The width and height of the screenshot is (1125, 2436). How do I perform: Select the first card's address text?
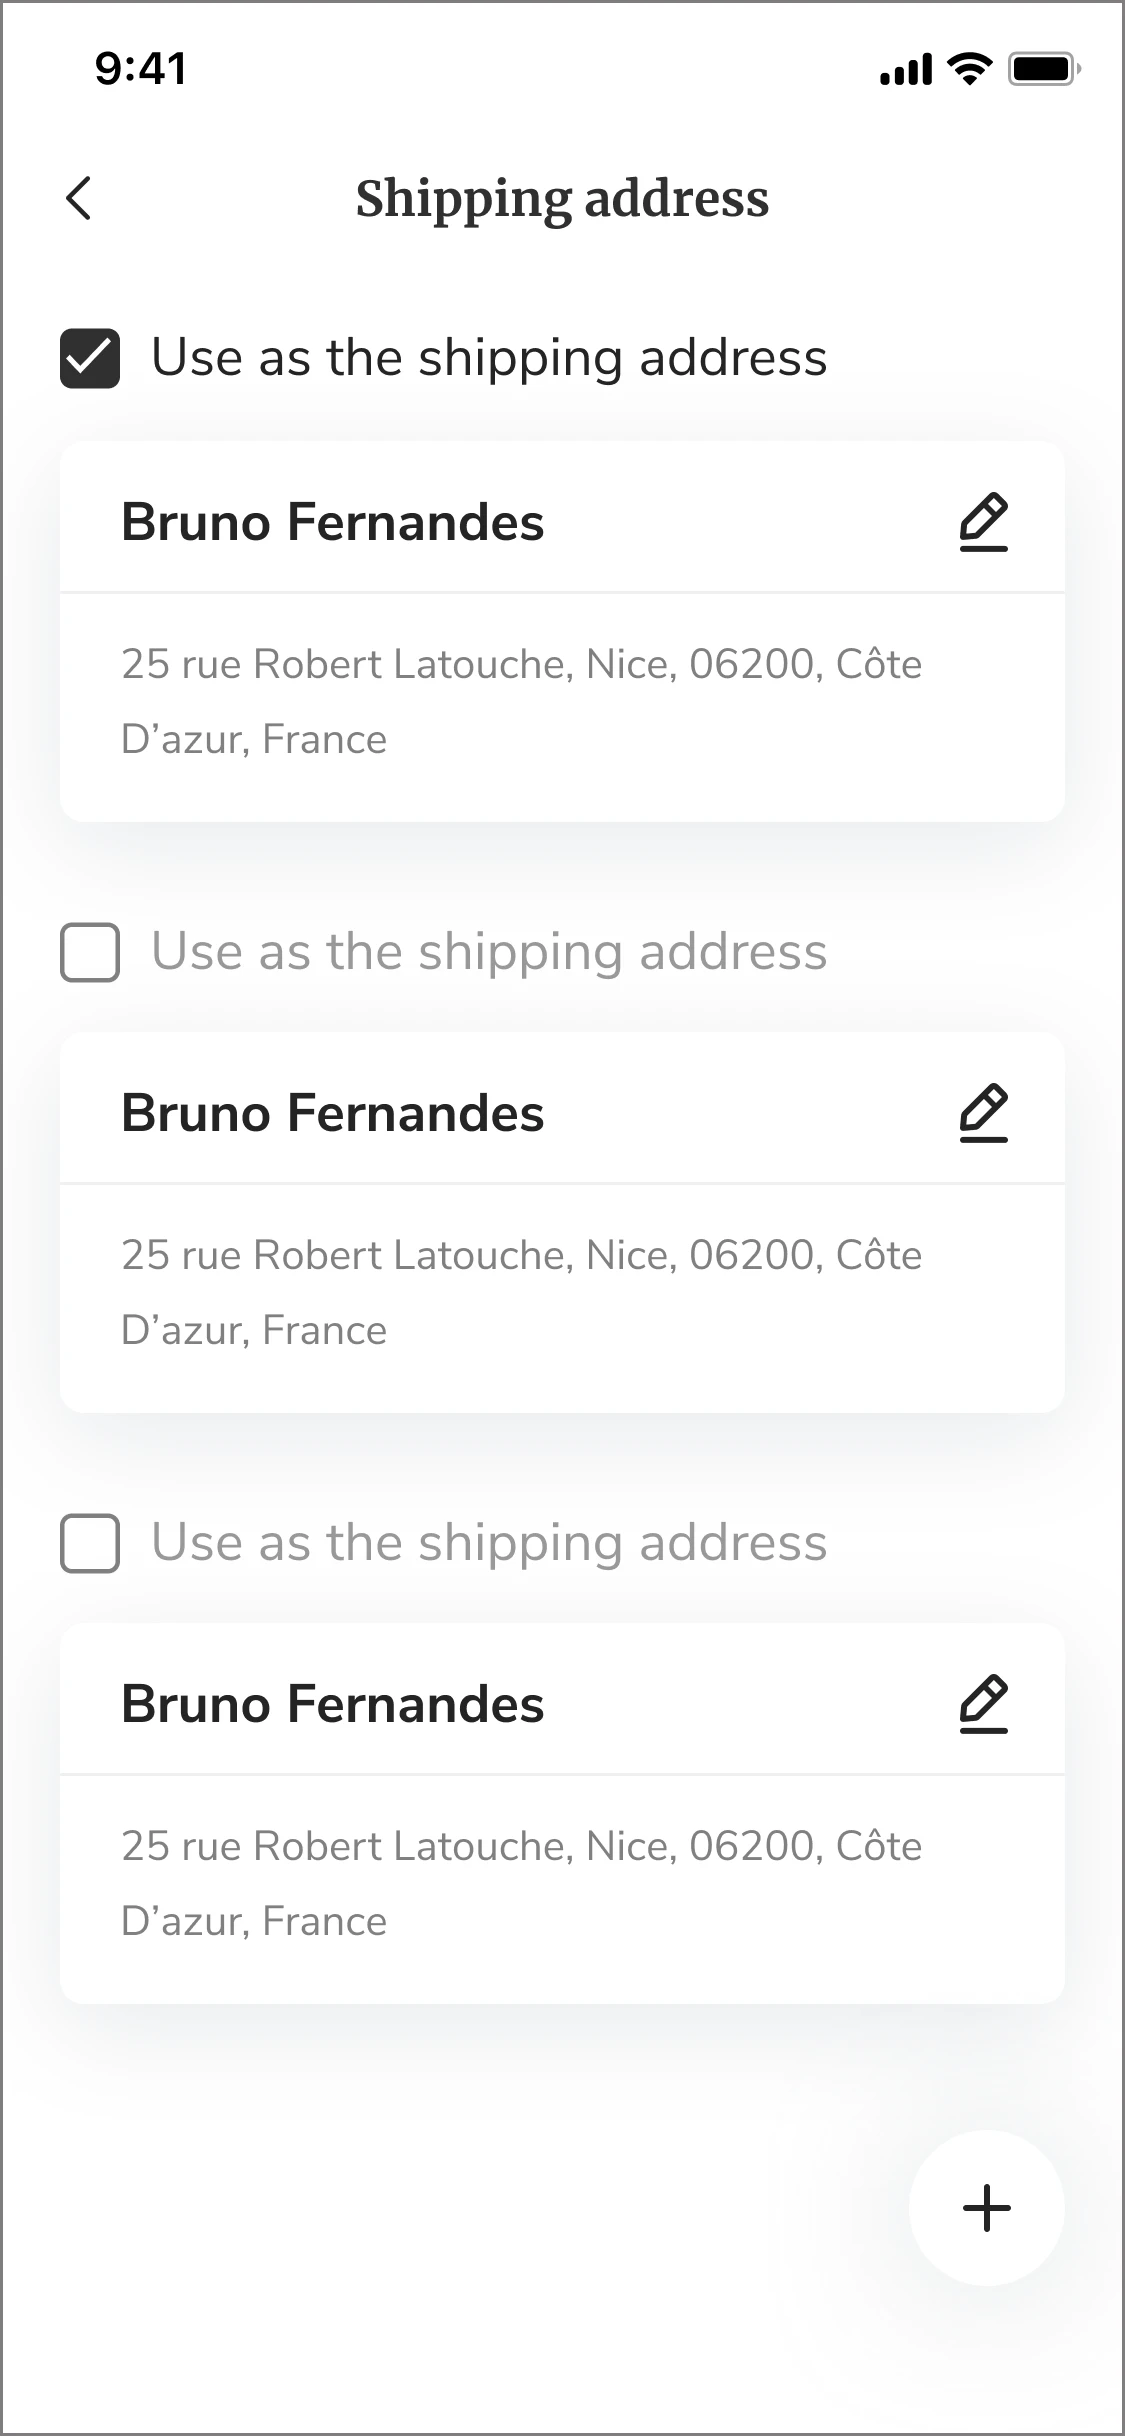pos(520,701)
